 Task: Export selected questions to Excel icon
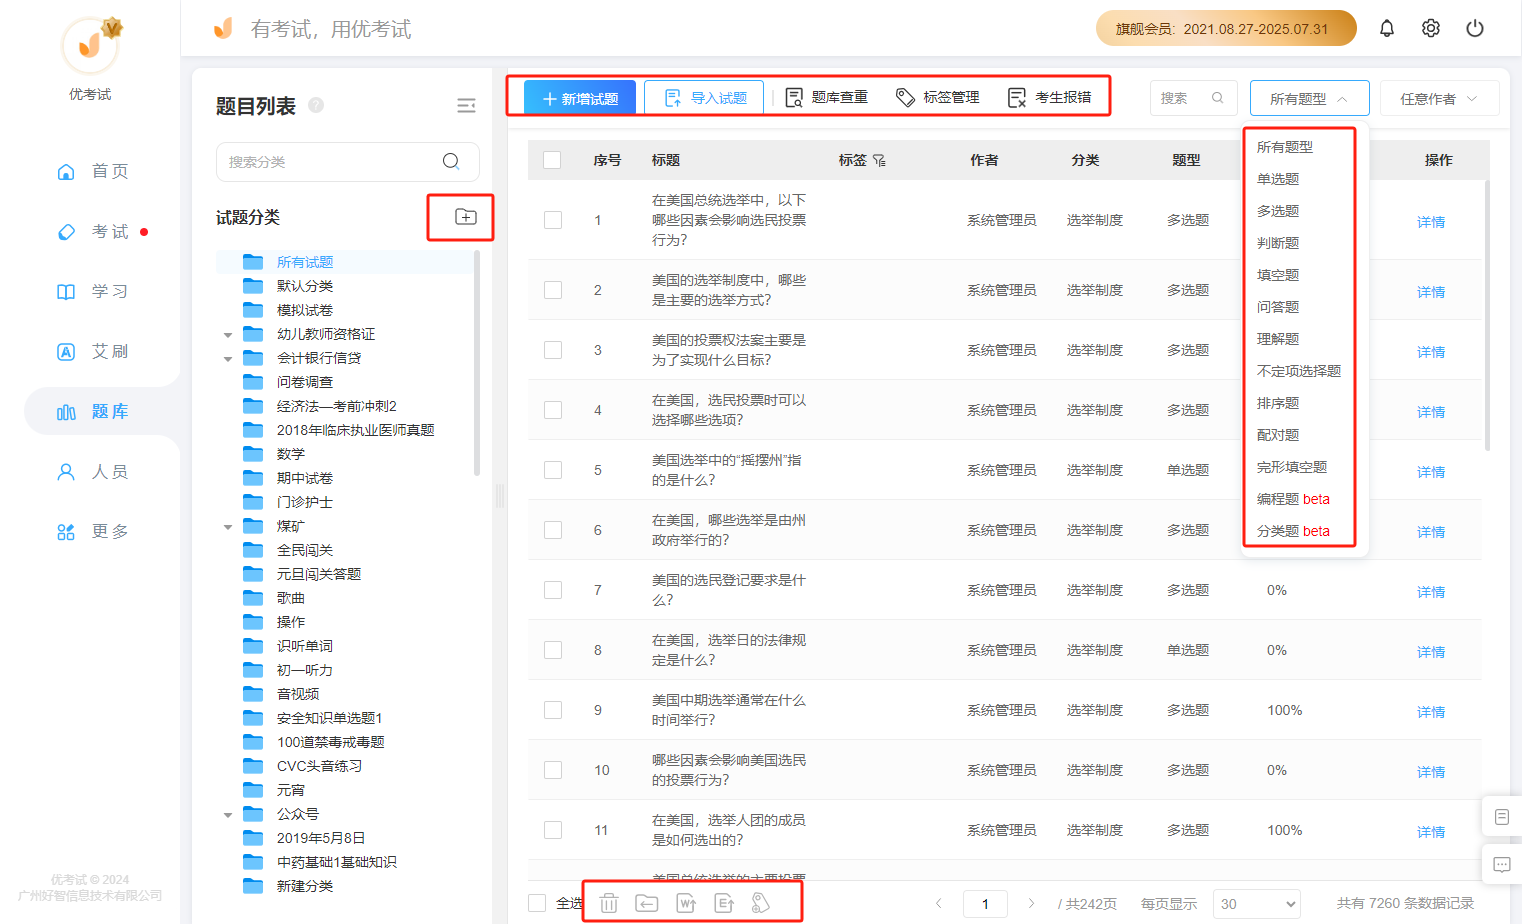pos(724,903)
